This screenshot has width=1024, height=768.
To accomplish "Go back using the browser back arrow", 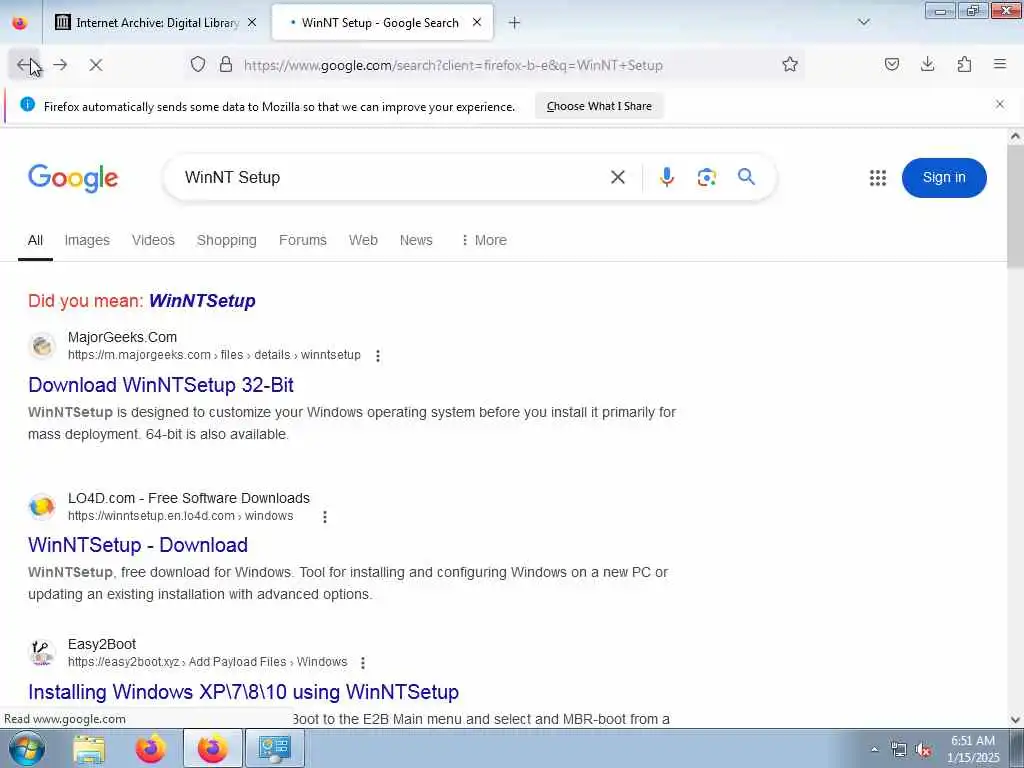I will tap(24, 65).
